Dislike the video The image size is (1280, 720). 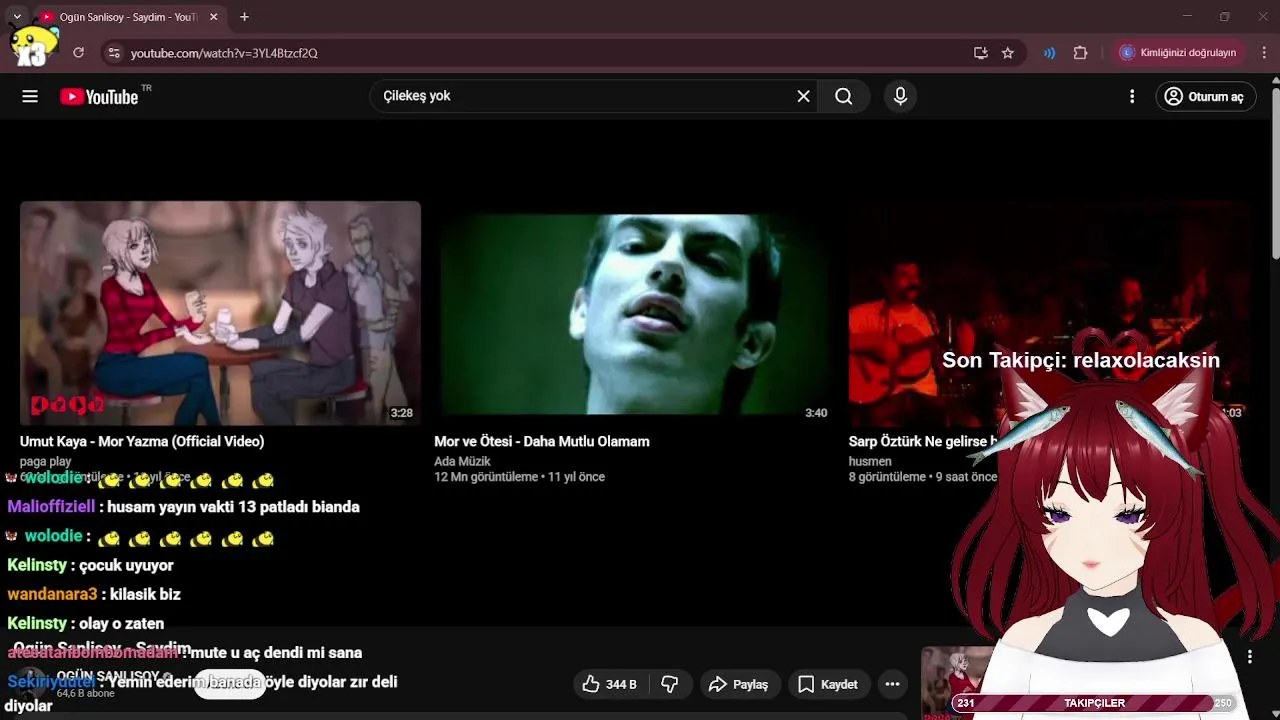[670, 684]
